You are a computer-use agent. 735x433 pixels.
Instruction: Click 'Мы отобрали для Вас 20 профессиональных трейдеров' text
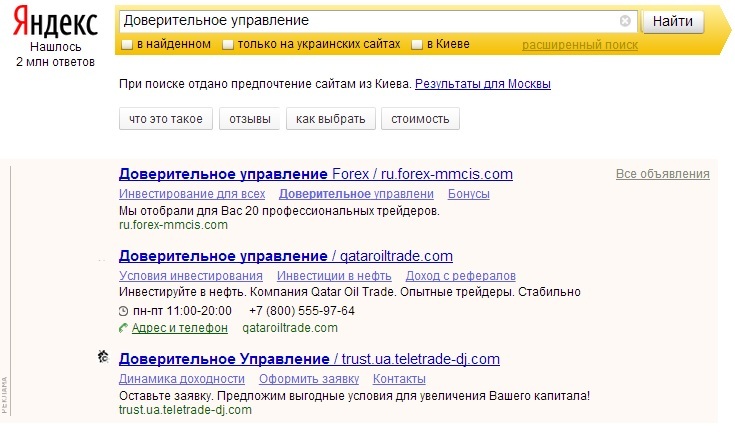[279, 211]
